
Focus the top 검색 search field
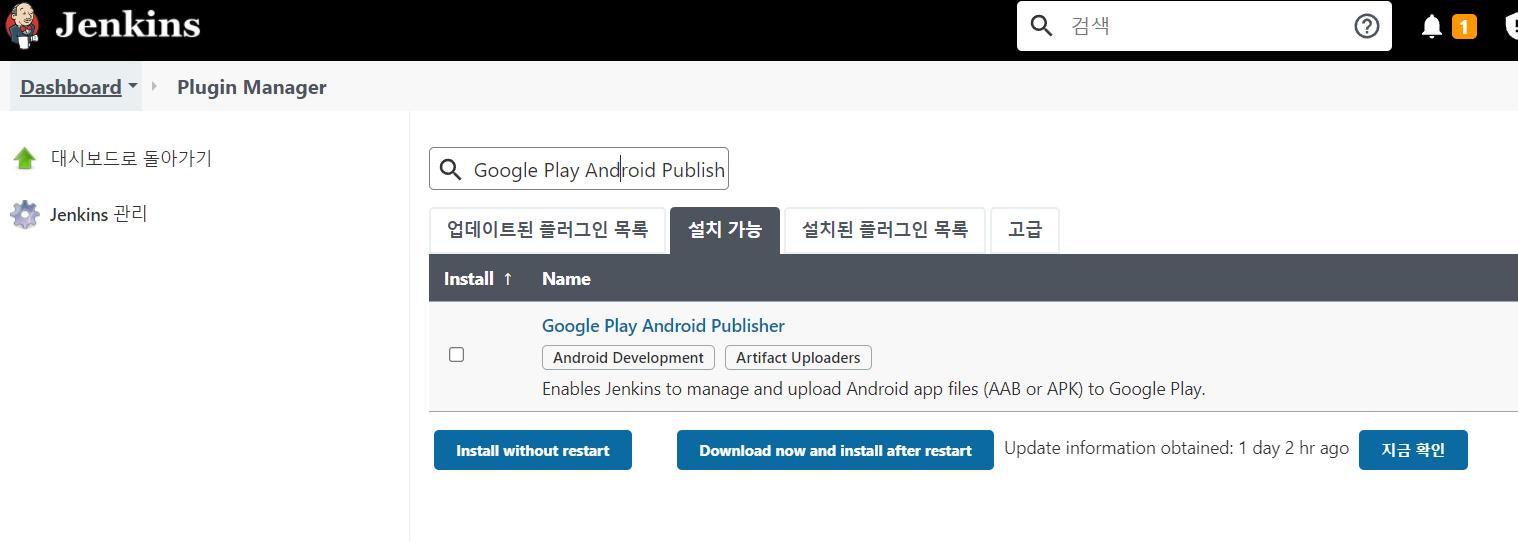click(1204, 26)
